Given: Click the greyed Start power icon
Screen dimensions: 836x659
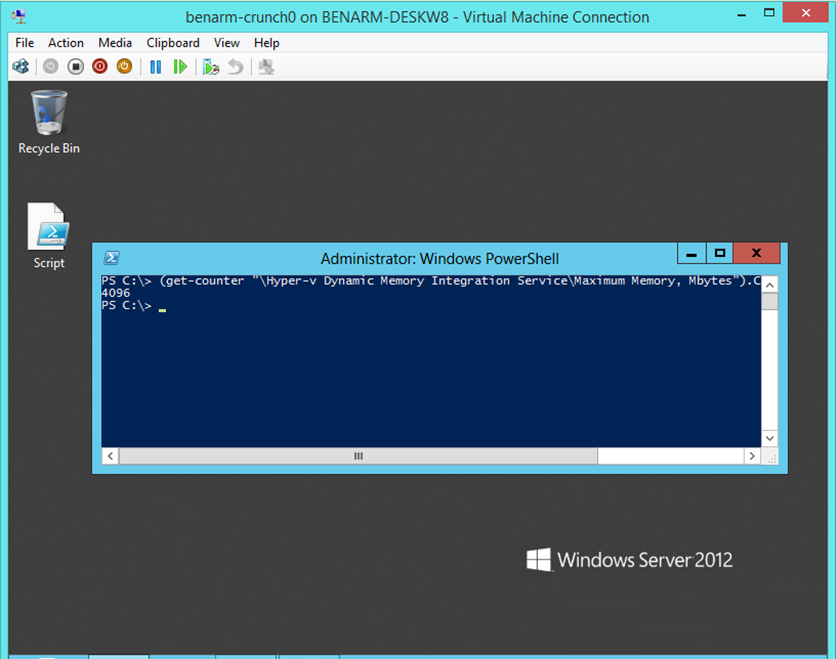Looking at the screenshot, I should pos(50,67).
